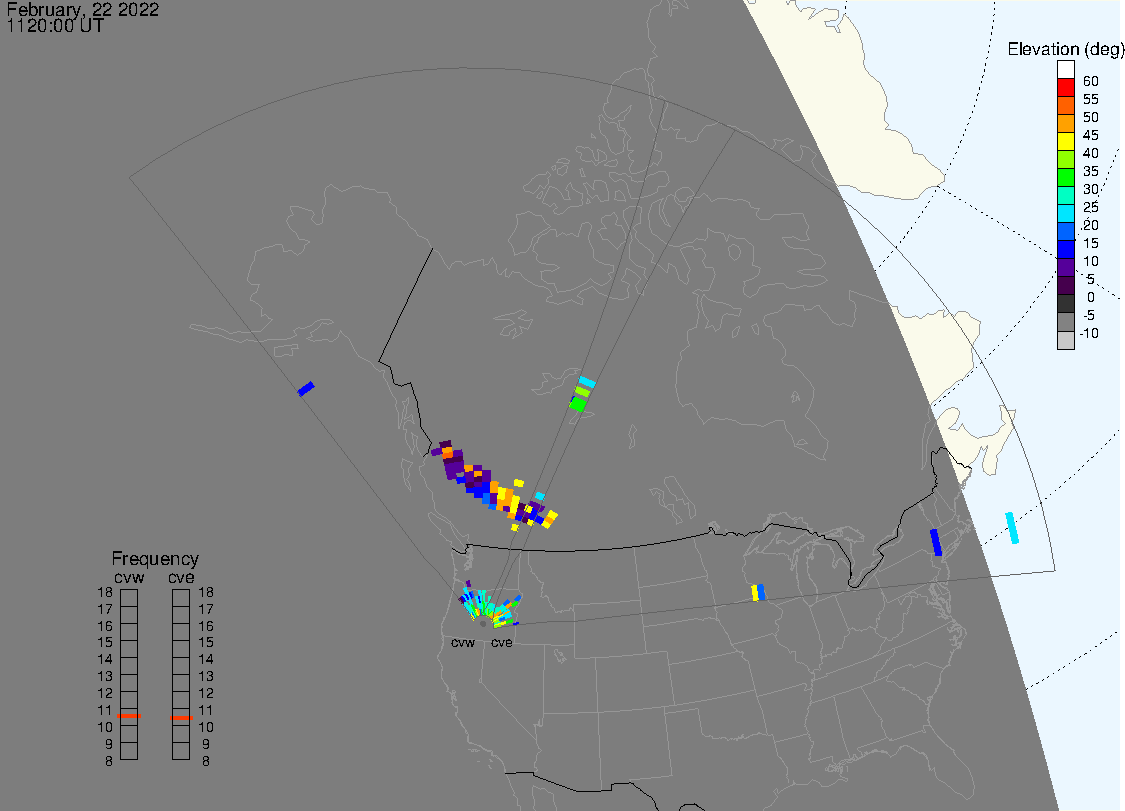This screenshot has width=1125, height=811.
Task: Click the cyan echo patch atop the narrow beam
Action: click(587, 381)
